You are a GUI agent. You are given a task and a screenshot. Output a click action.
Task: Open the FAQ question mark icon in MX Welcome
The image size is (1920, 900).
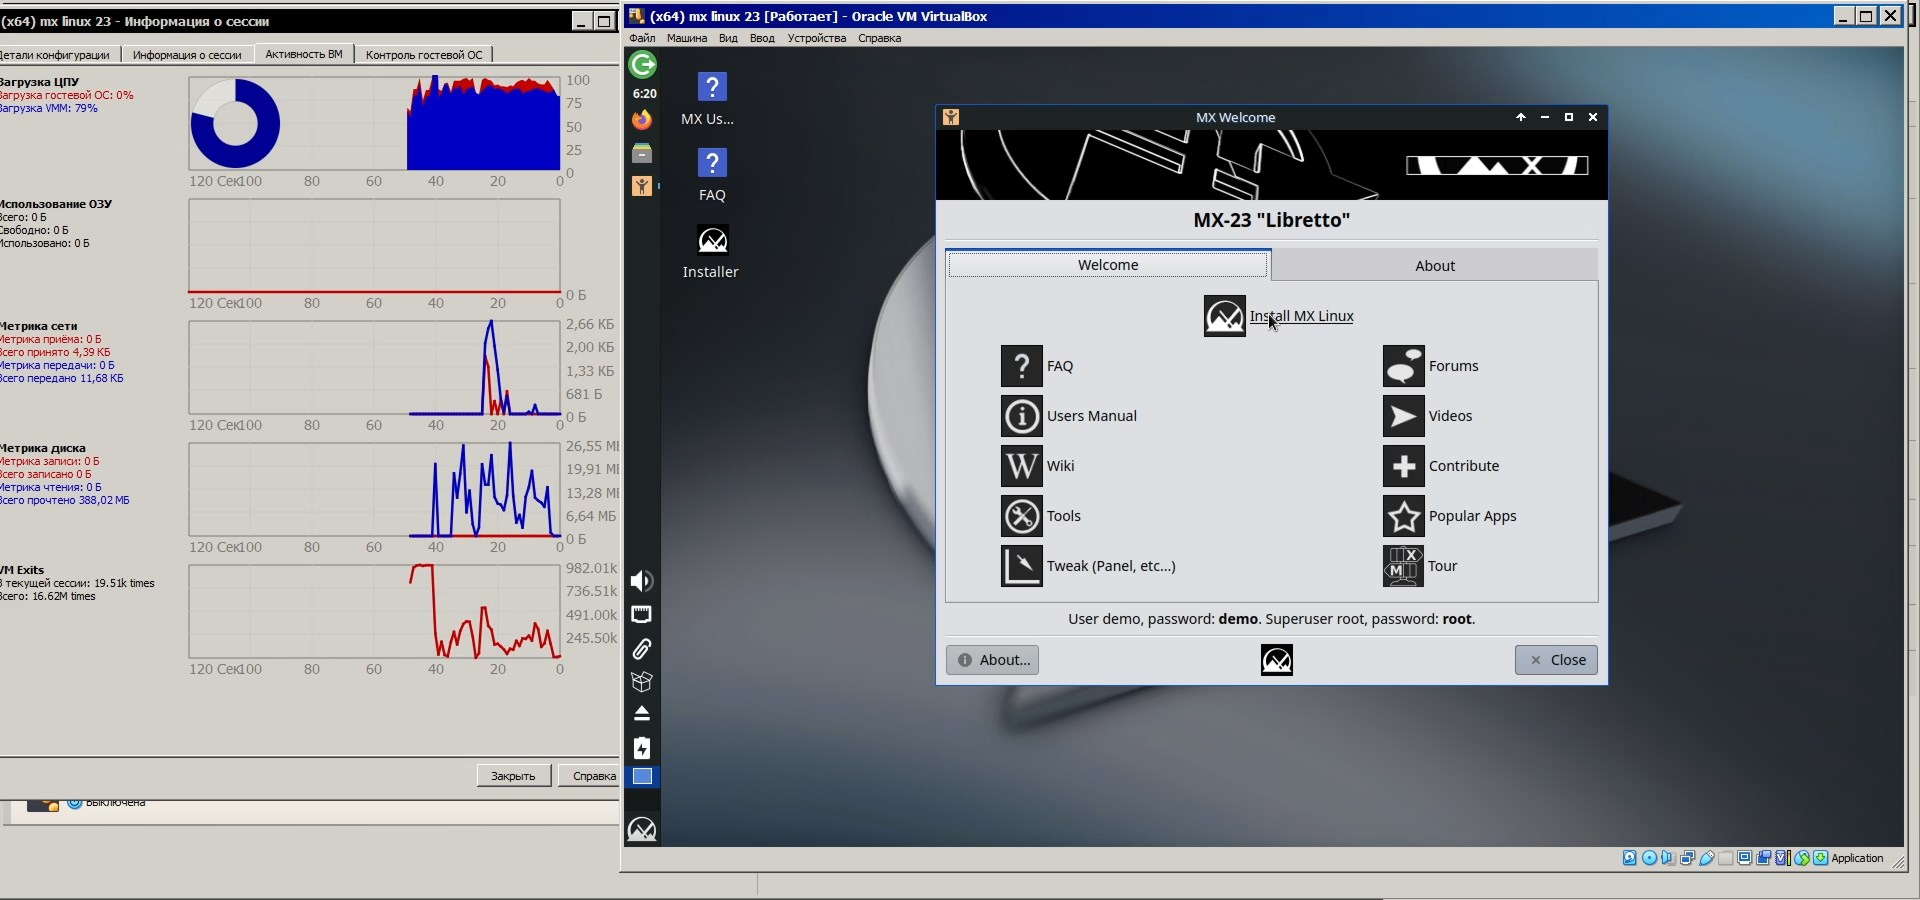pos(1021,366)
